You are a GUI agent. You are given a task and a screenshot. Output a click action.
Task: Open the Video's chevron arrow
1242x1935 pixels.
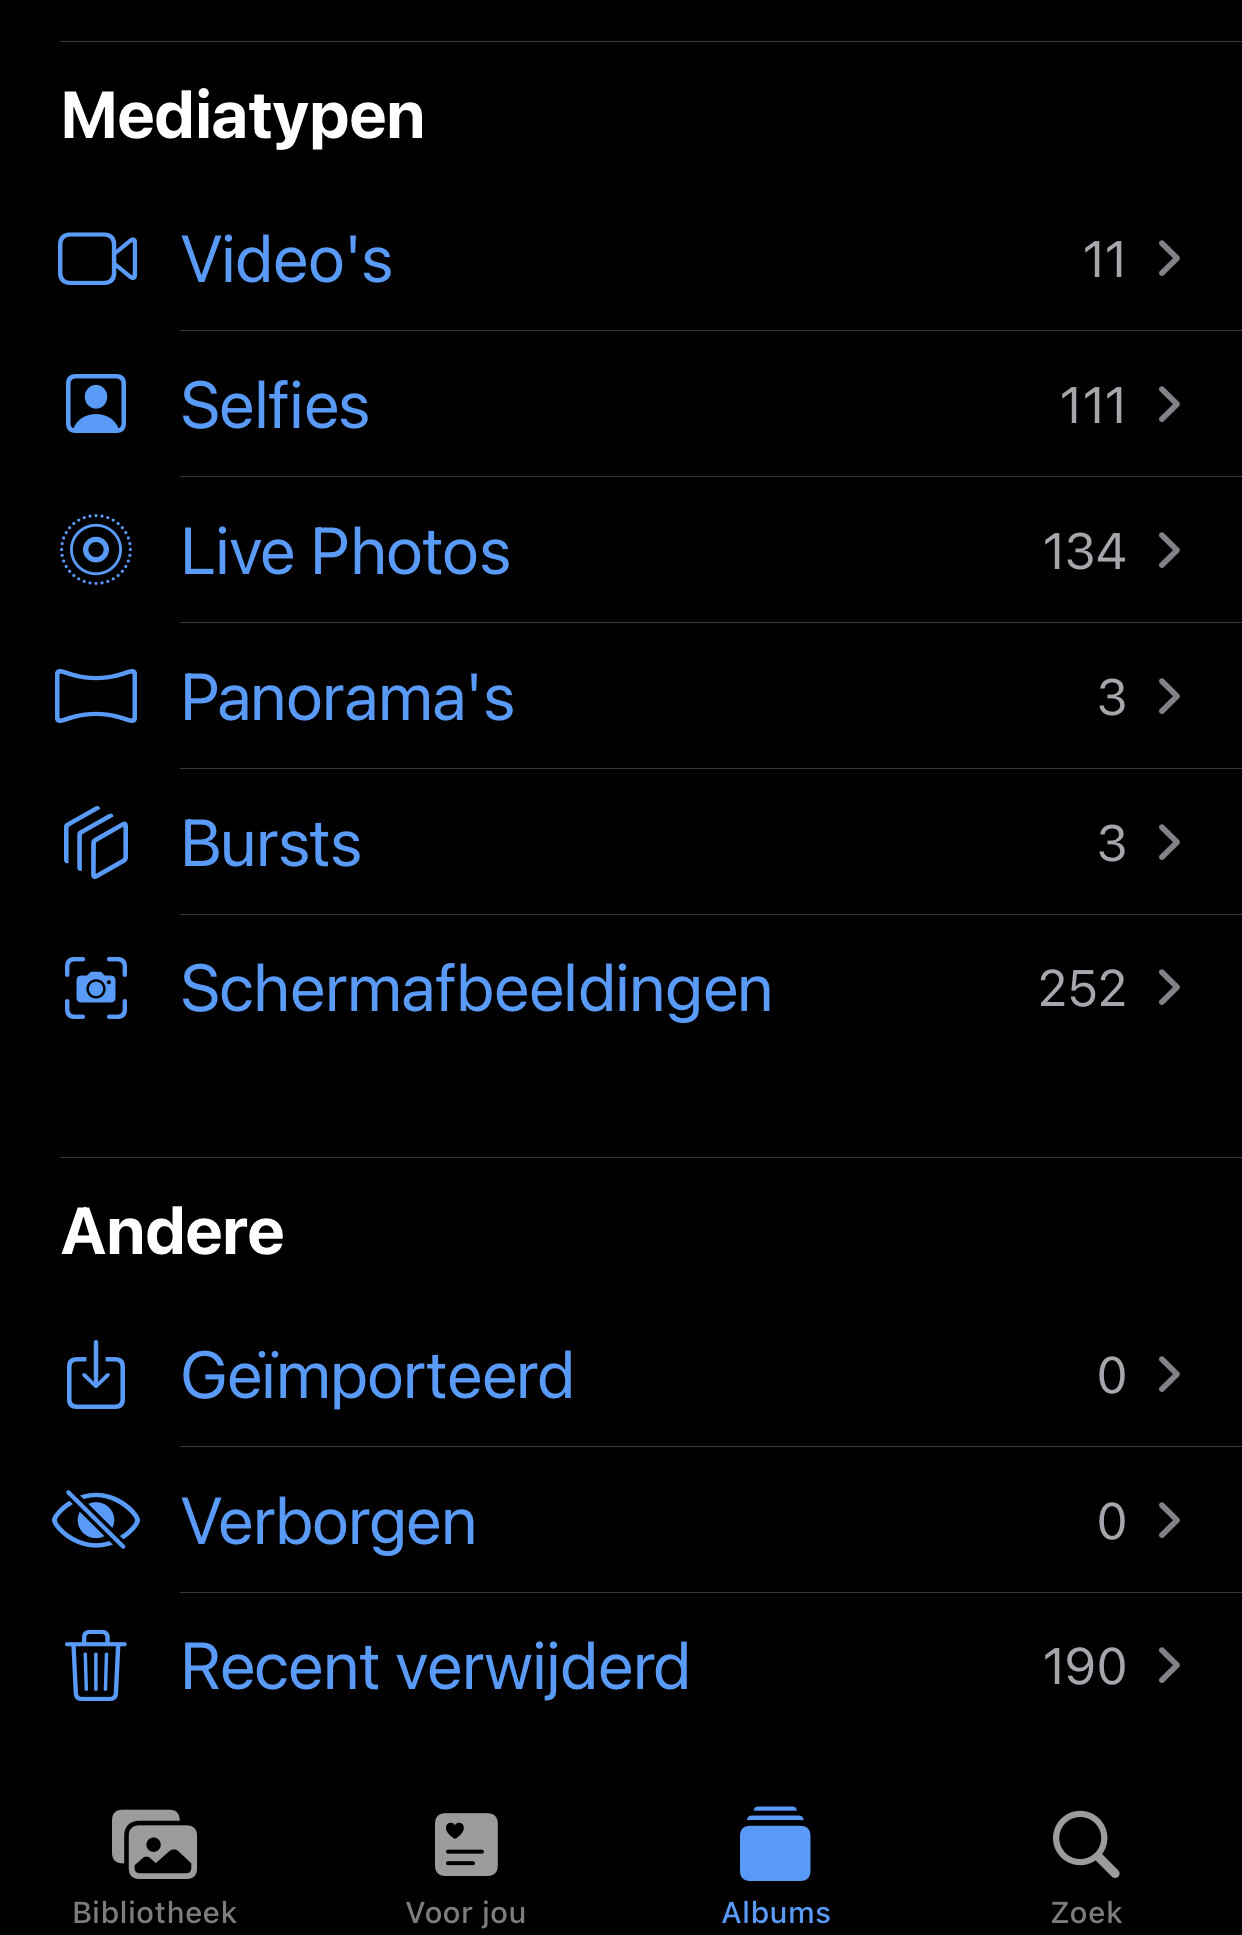click(x=1169, y=259)
